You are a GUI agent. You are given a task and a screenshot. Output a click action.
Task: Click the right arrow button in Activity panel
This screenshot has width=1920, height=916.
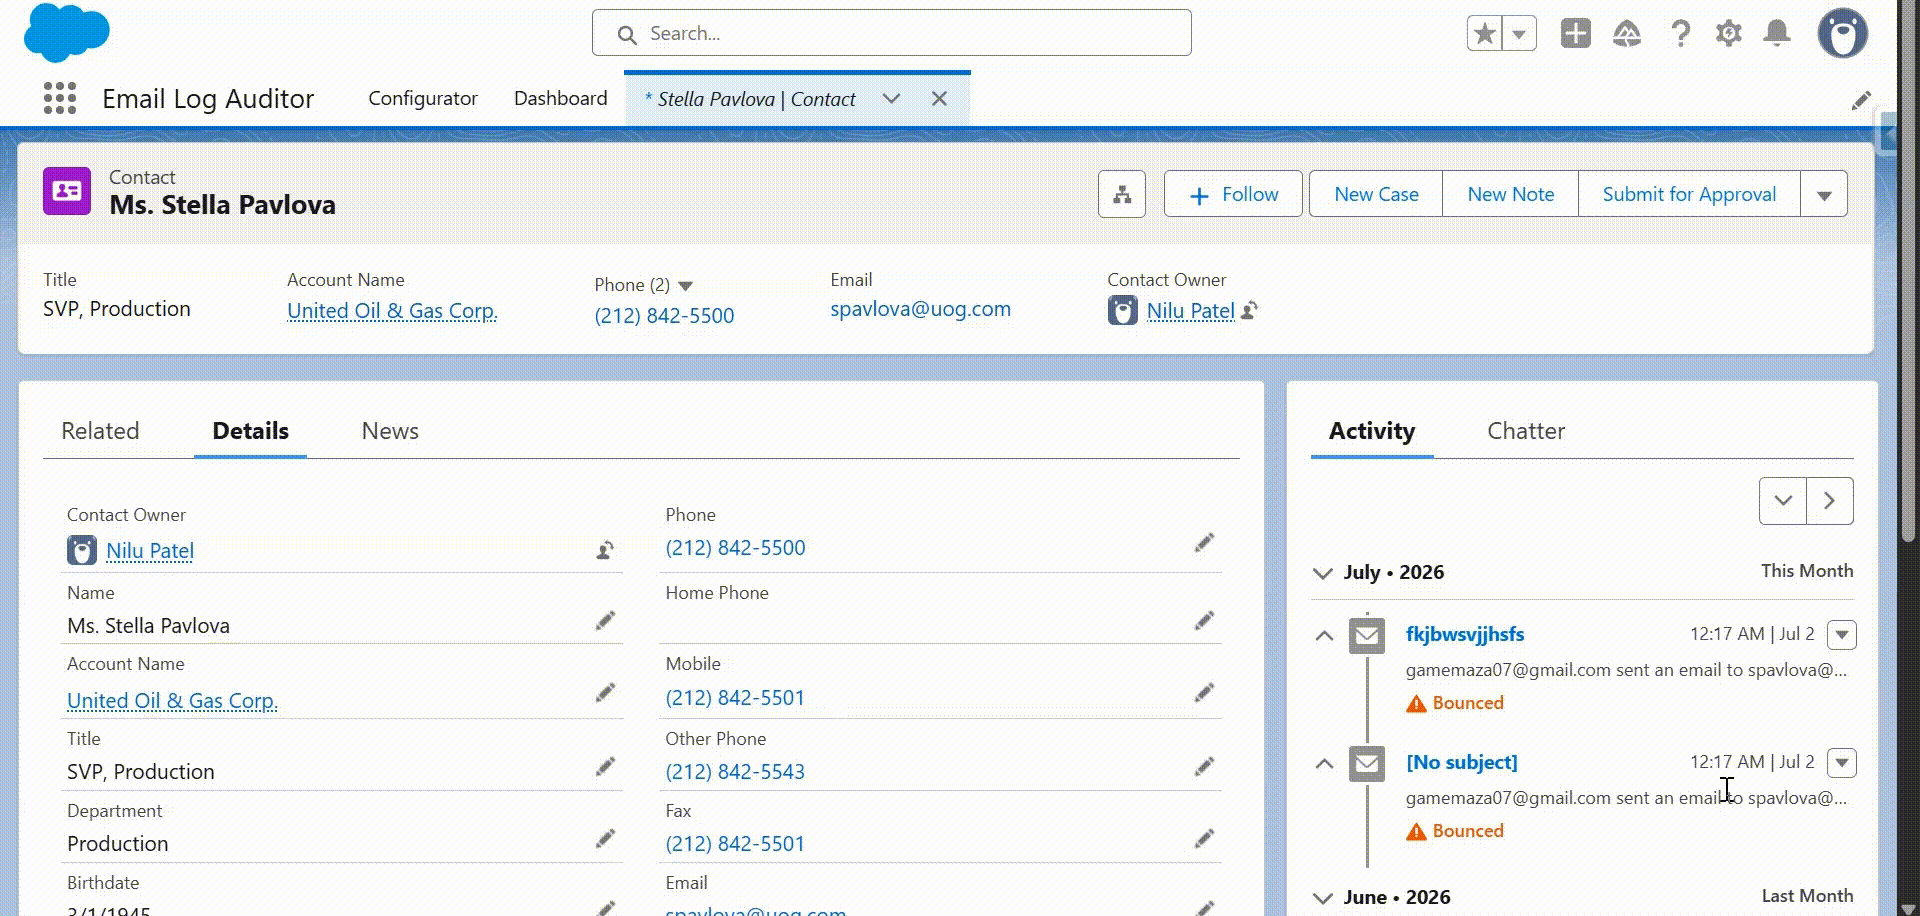point(1830,500)
